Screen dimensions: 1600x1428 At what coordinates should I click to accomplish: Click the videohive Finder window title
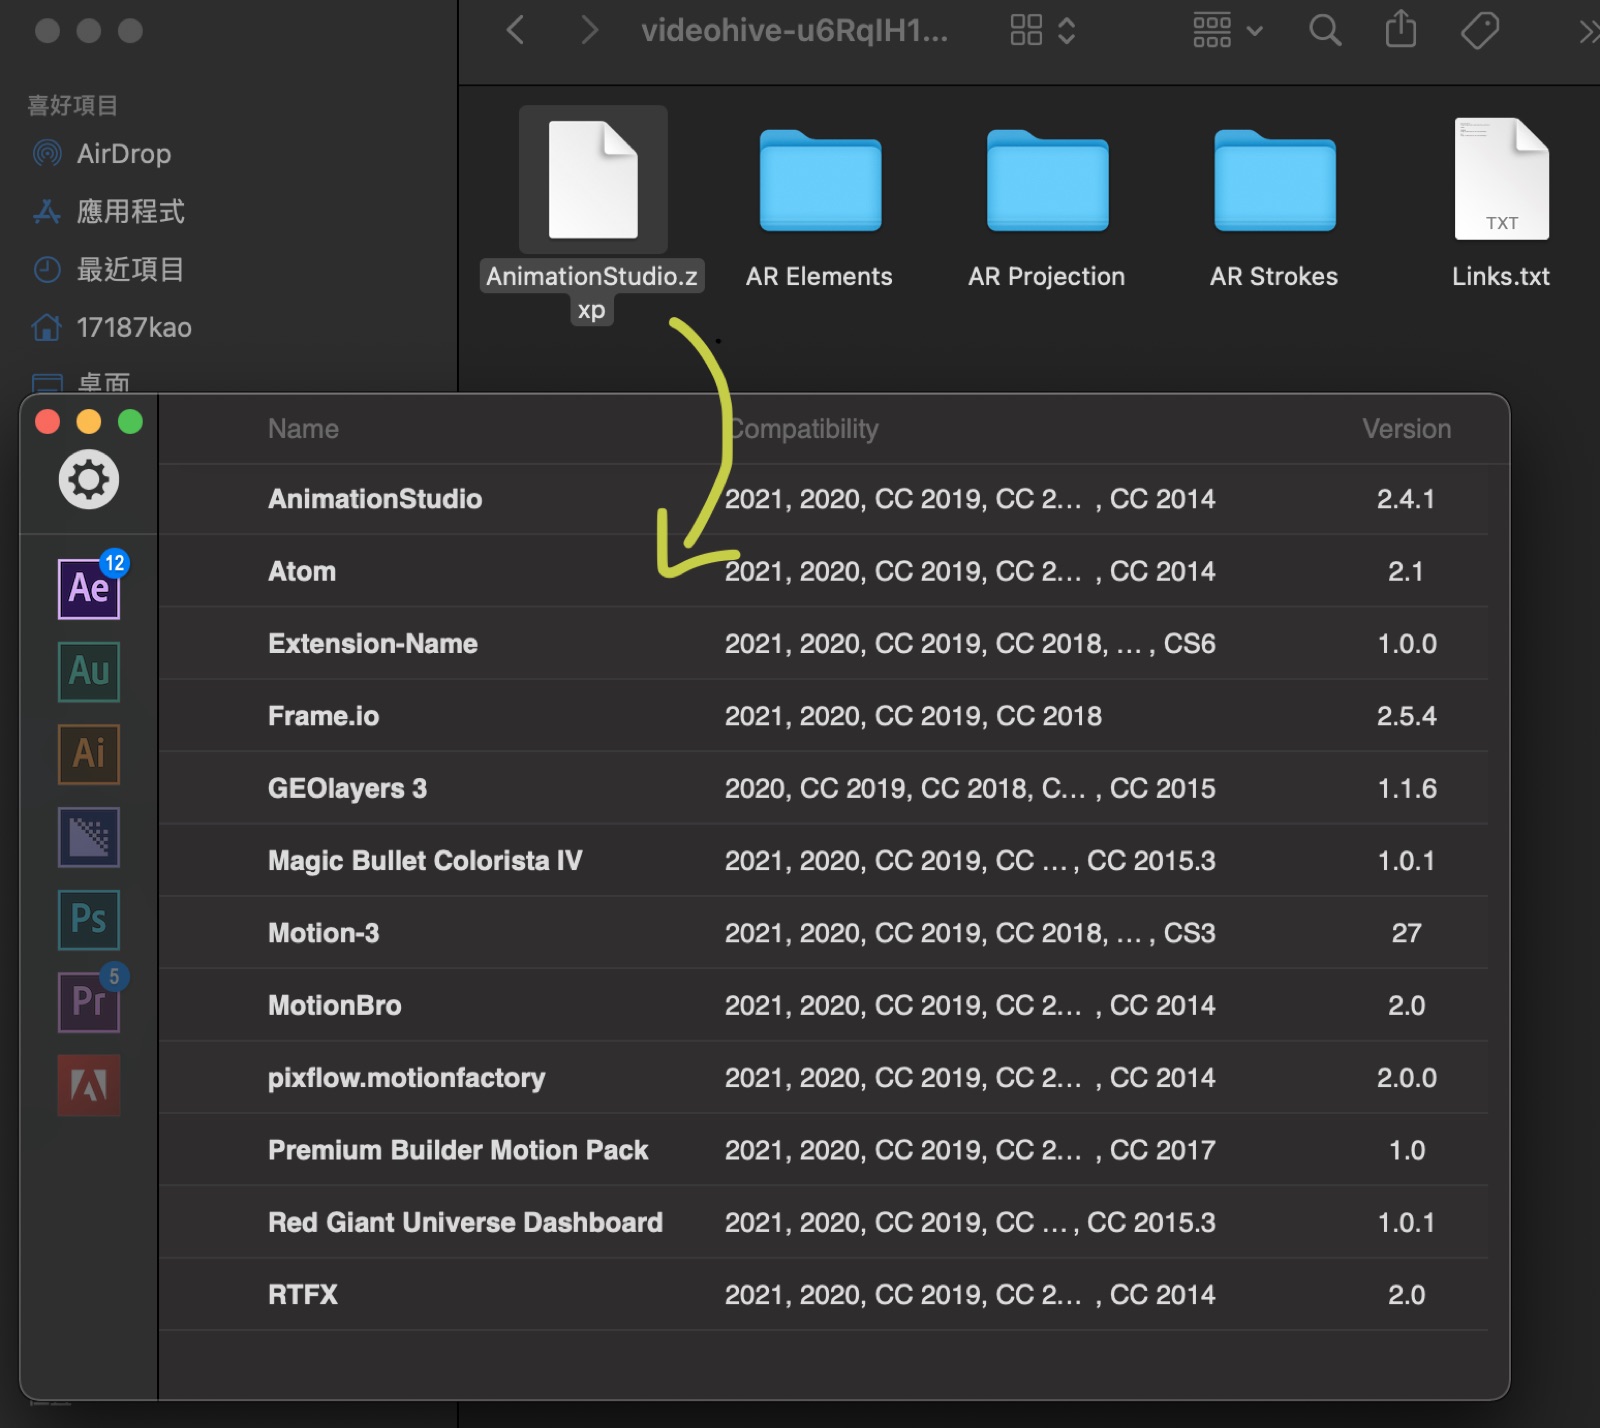tap(794, 31)
